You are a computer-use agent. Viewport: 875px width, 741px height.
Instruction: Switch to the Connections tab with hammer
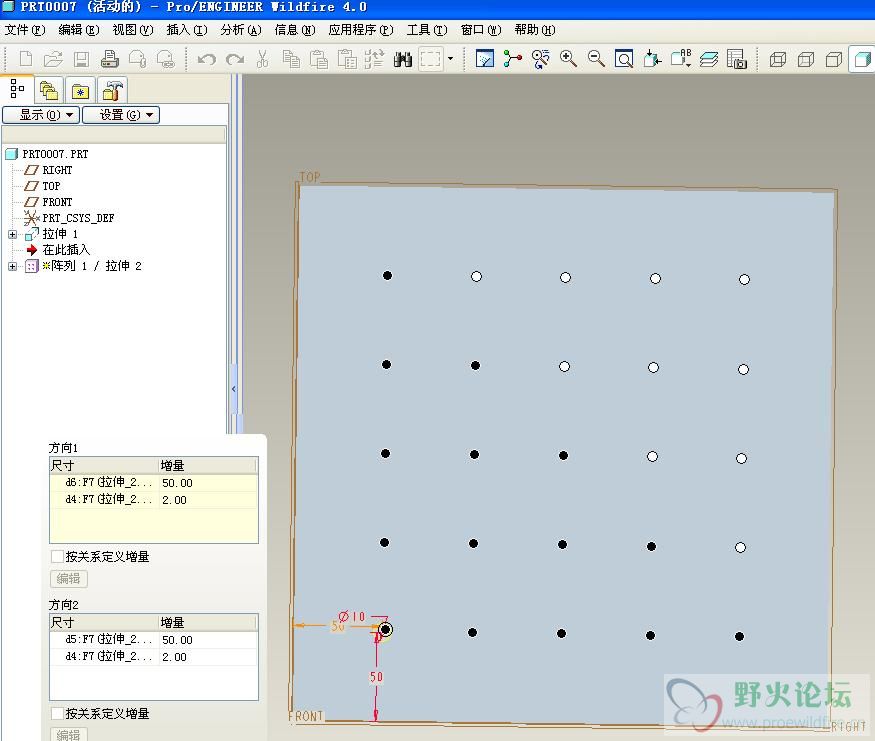click(x=112, y=90)
